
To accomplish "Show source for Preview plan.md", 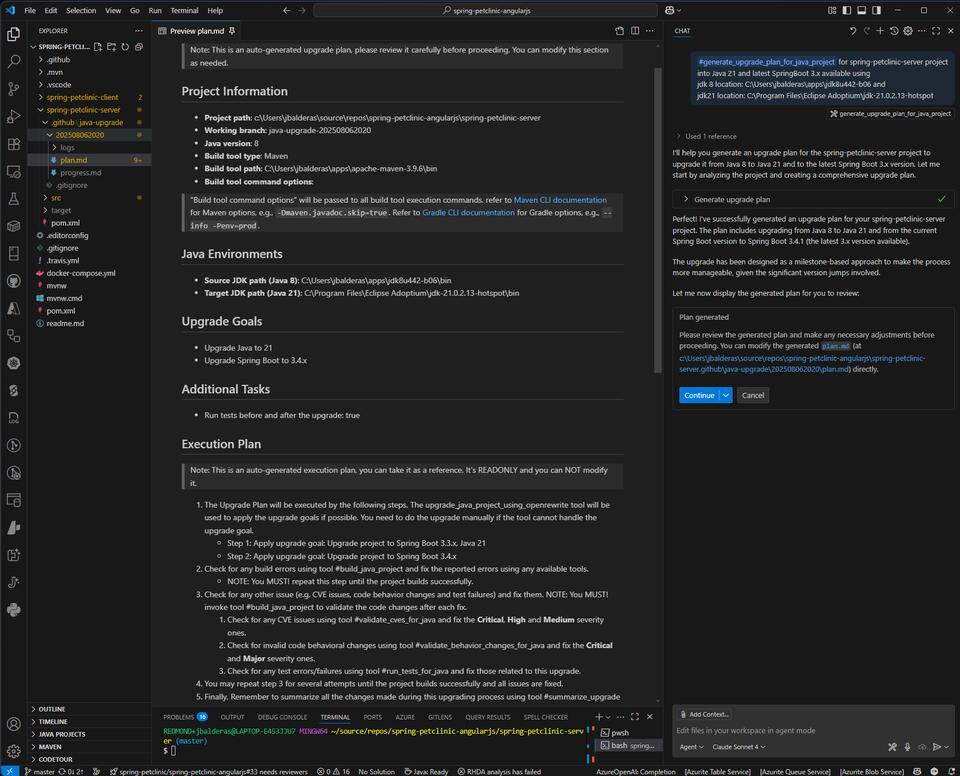I will coord(620,31).
